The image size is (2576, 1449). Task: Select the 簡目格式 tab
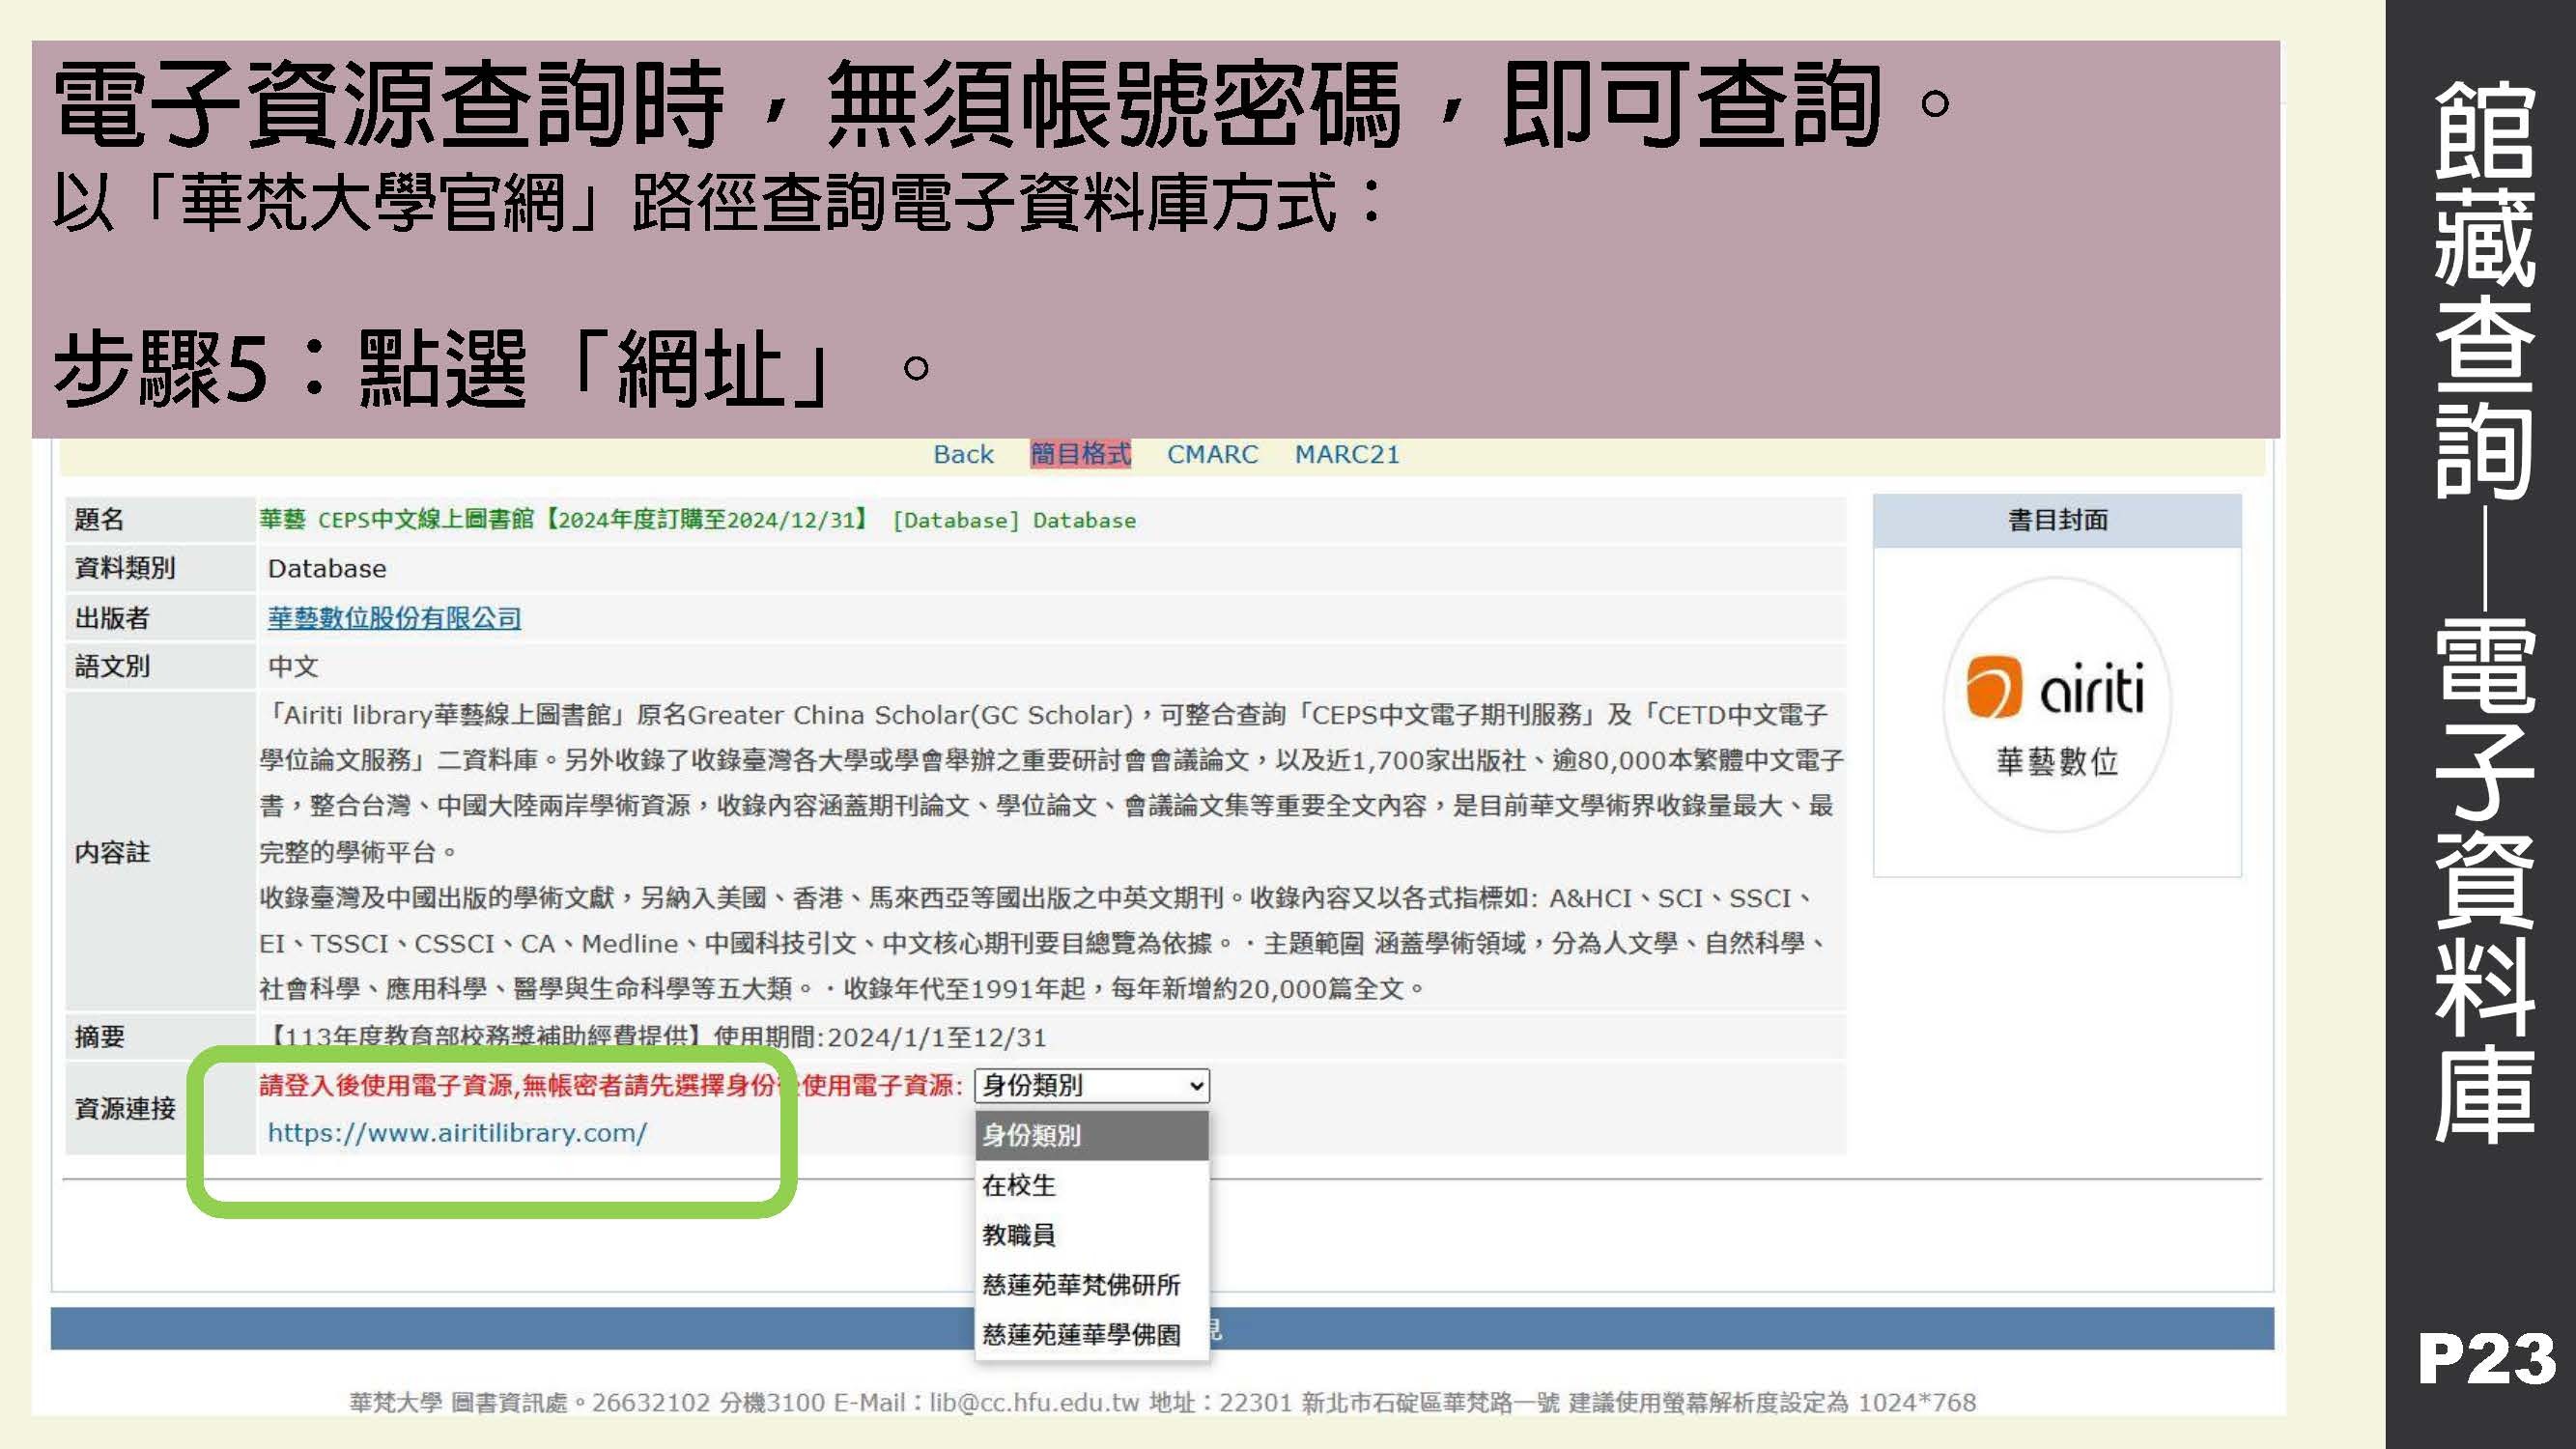[1080, 455]
